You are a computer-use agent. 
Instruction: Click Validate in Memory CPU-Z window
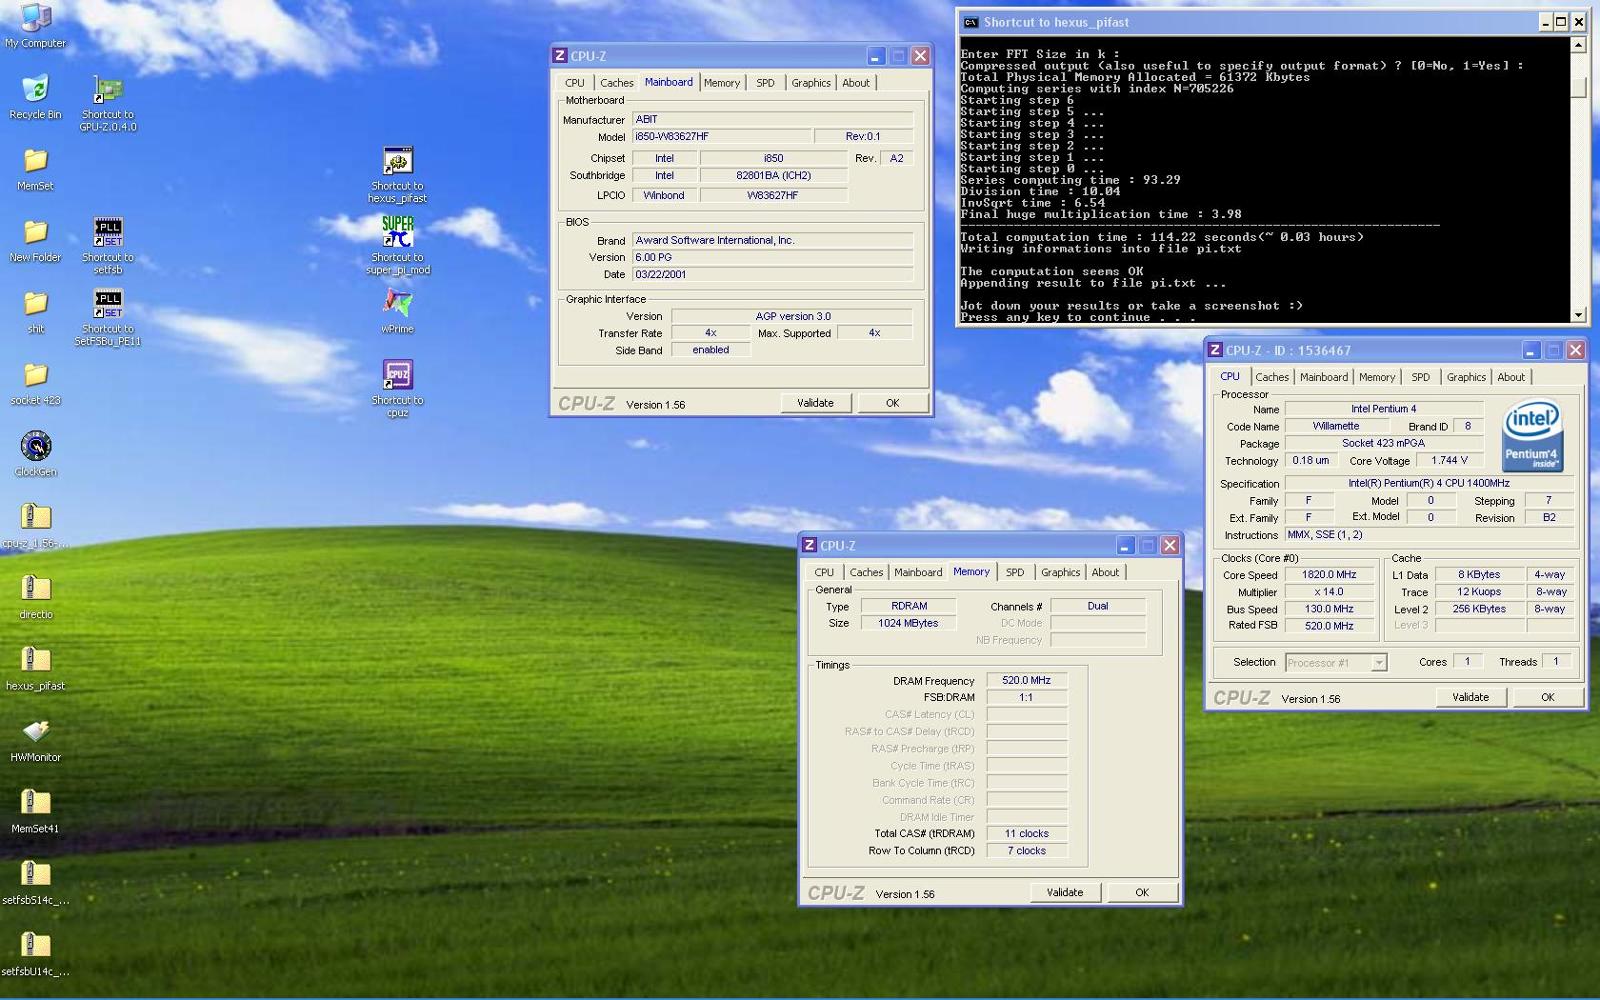(x=1065, y=892)
